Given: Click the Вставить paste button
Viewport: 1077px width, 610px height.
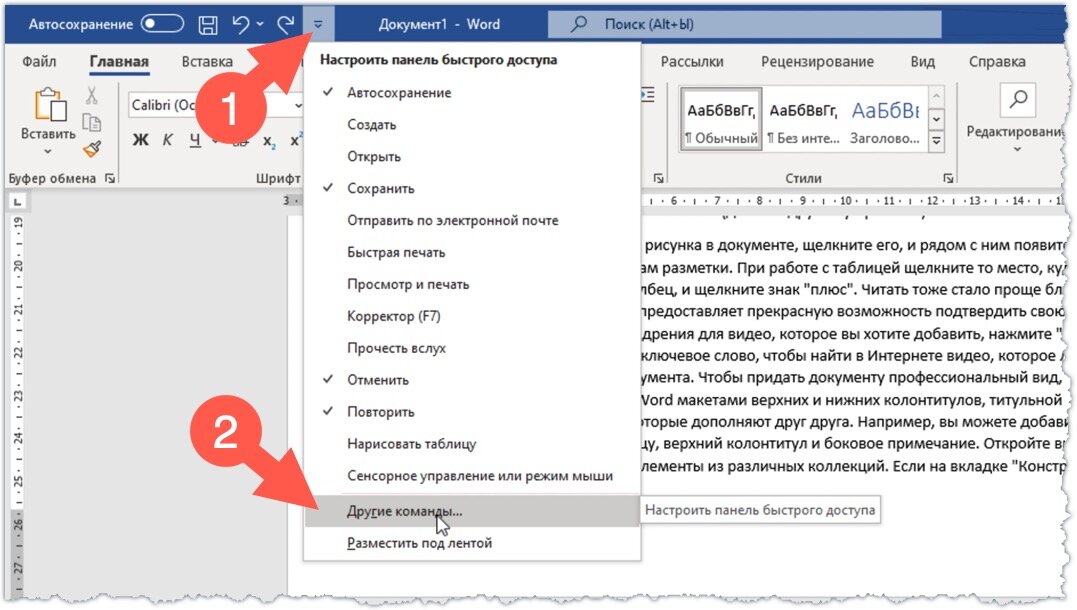Looking at the screenshot, I should [x=47, y=112].
